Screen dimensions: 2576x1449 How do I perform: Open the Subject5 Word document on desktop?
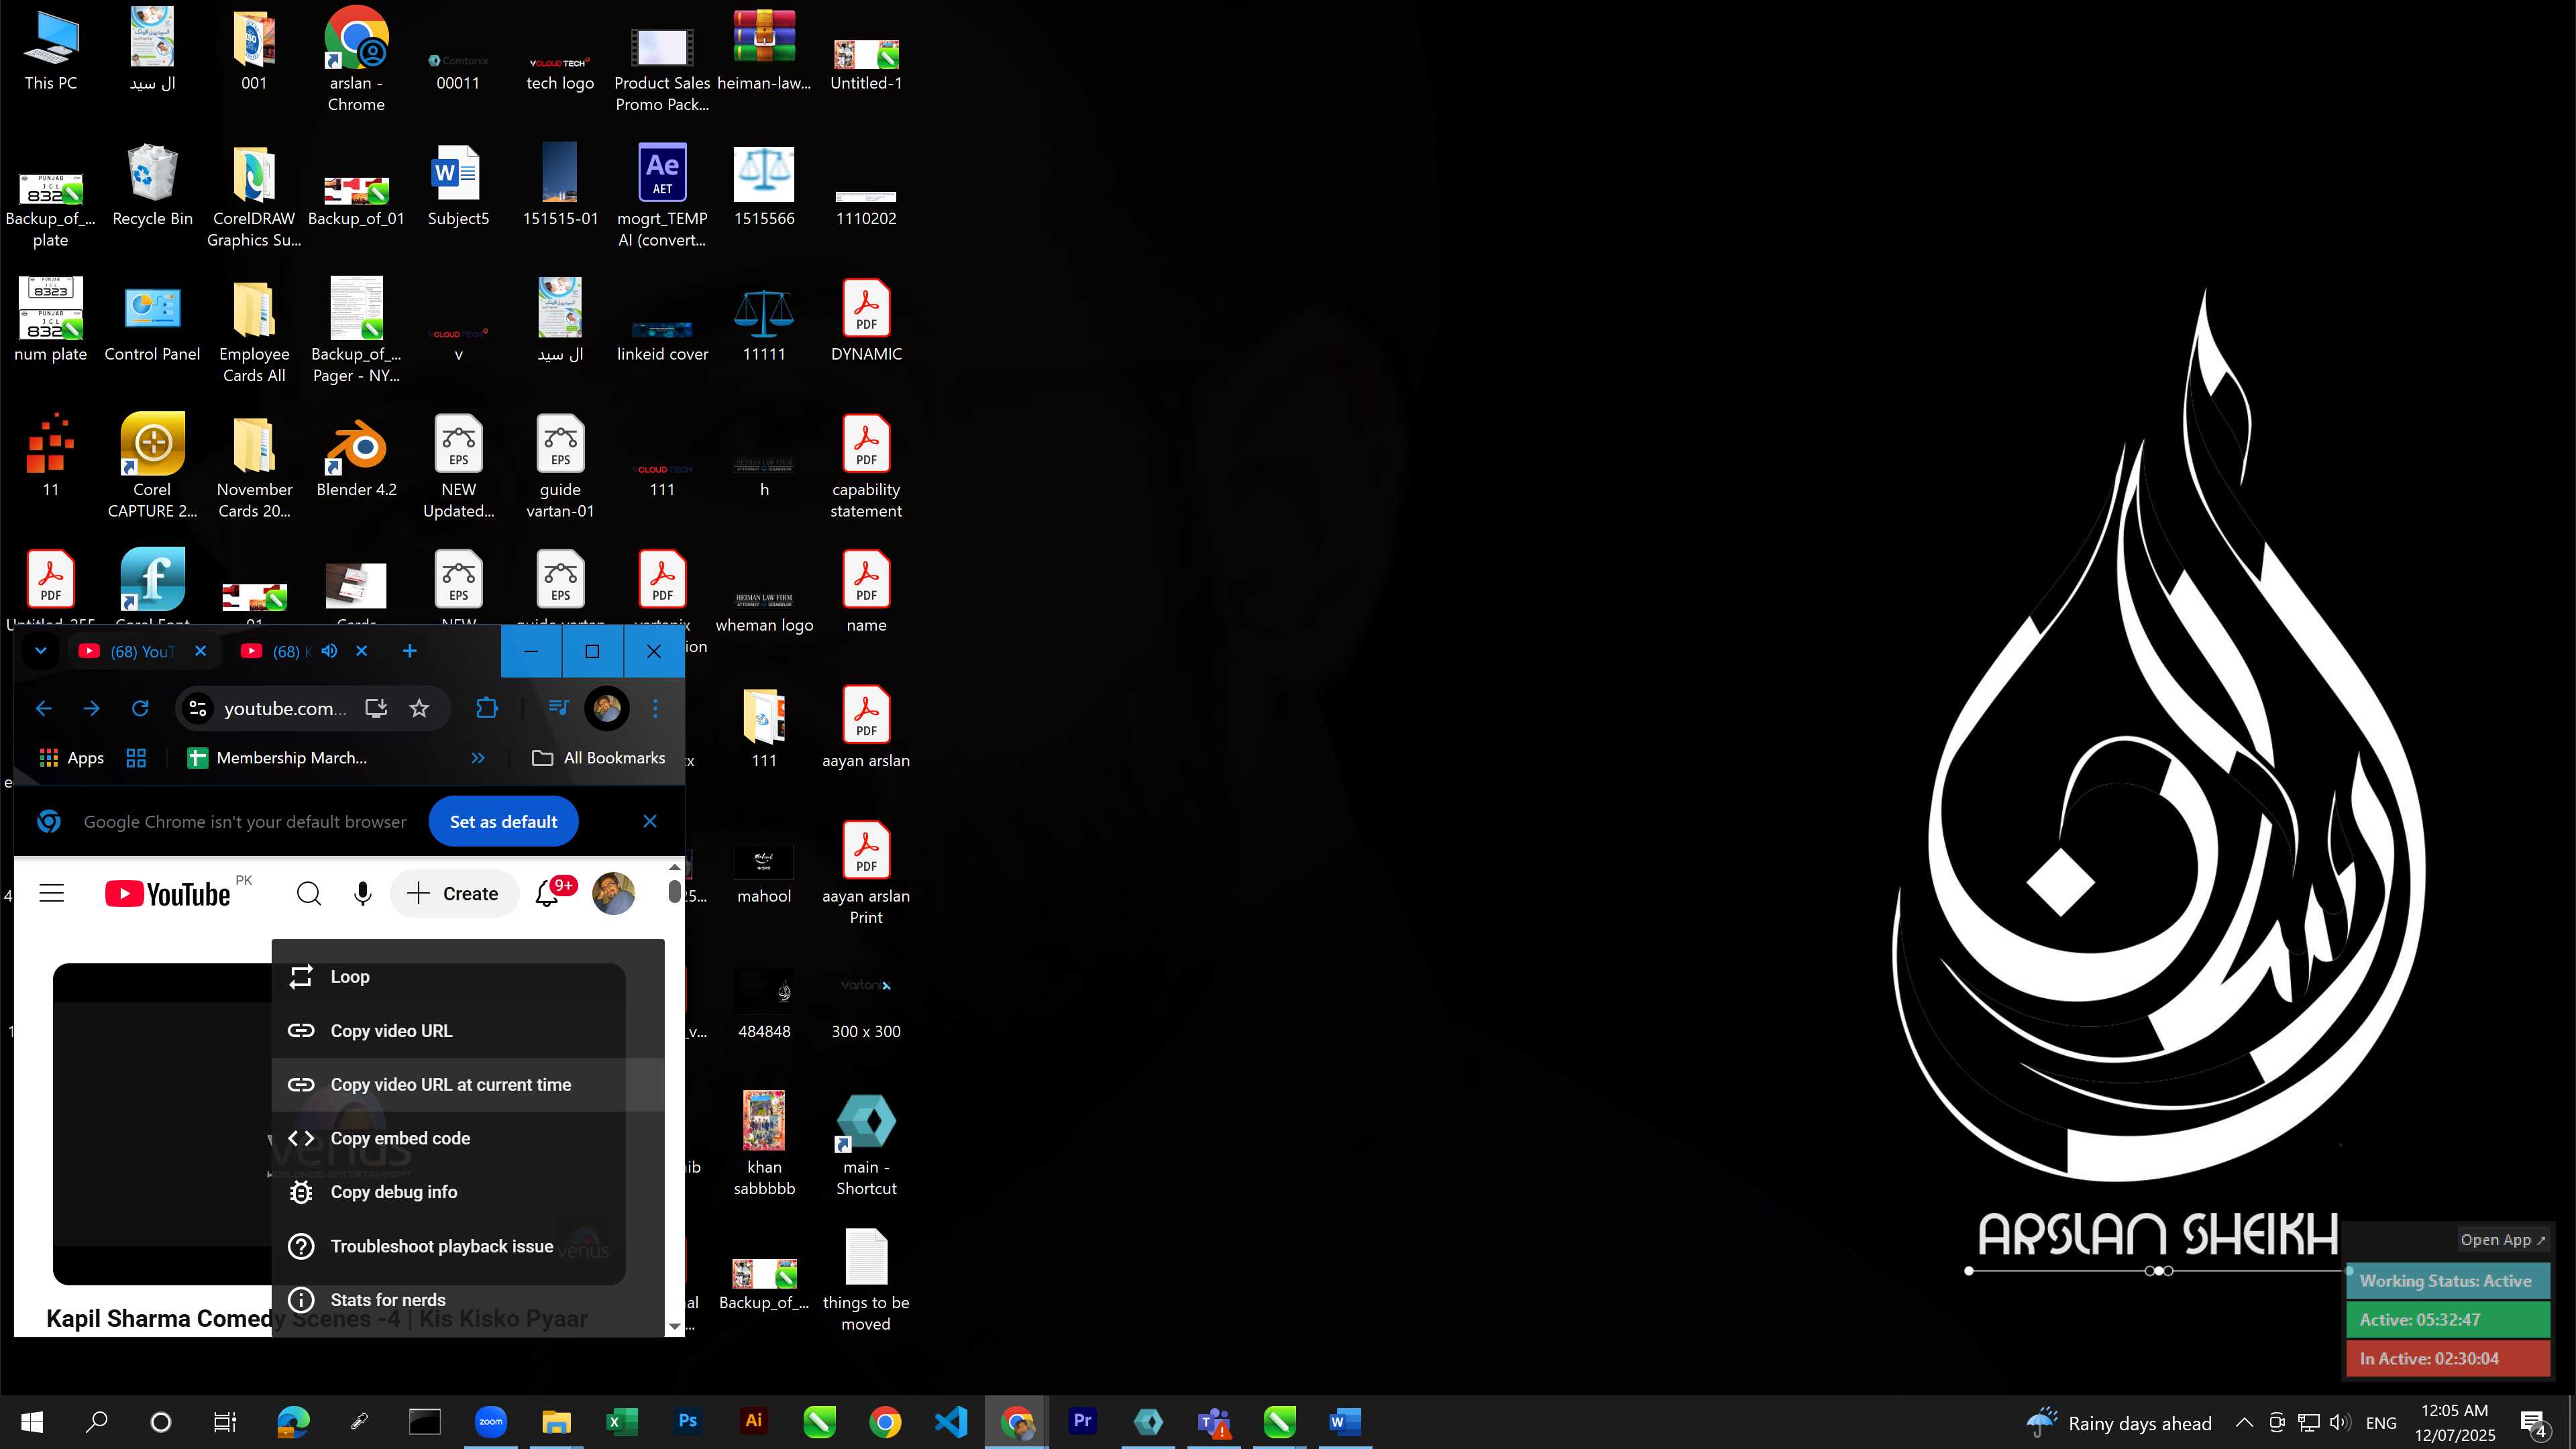pos(458,185)
